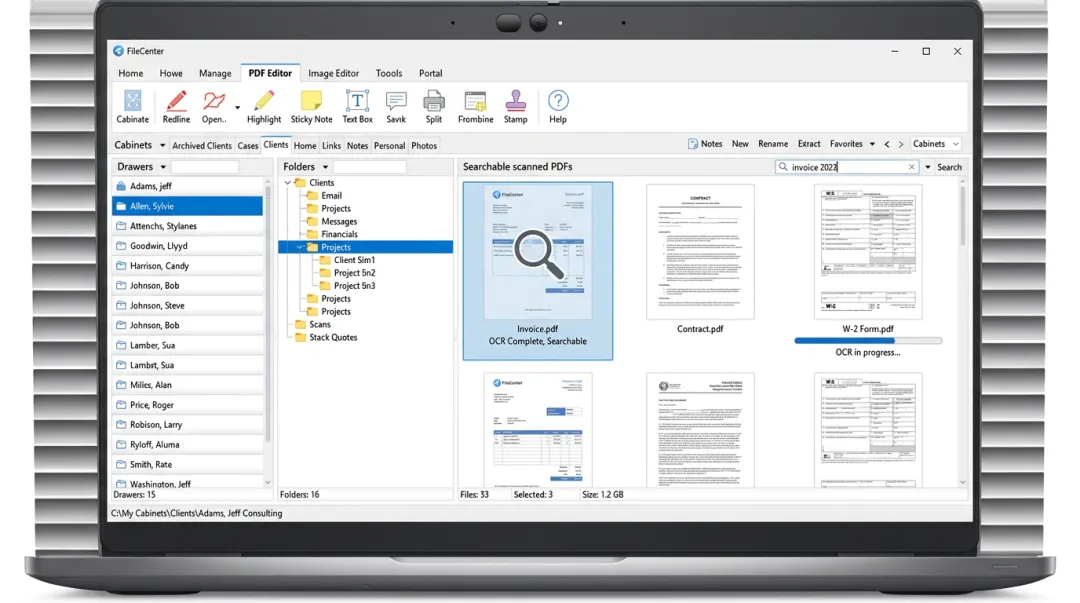
Task: Switch to the Photos cabinet tab
Action: coord(424,145)
